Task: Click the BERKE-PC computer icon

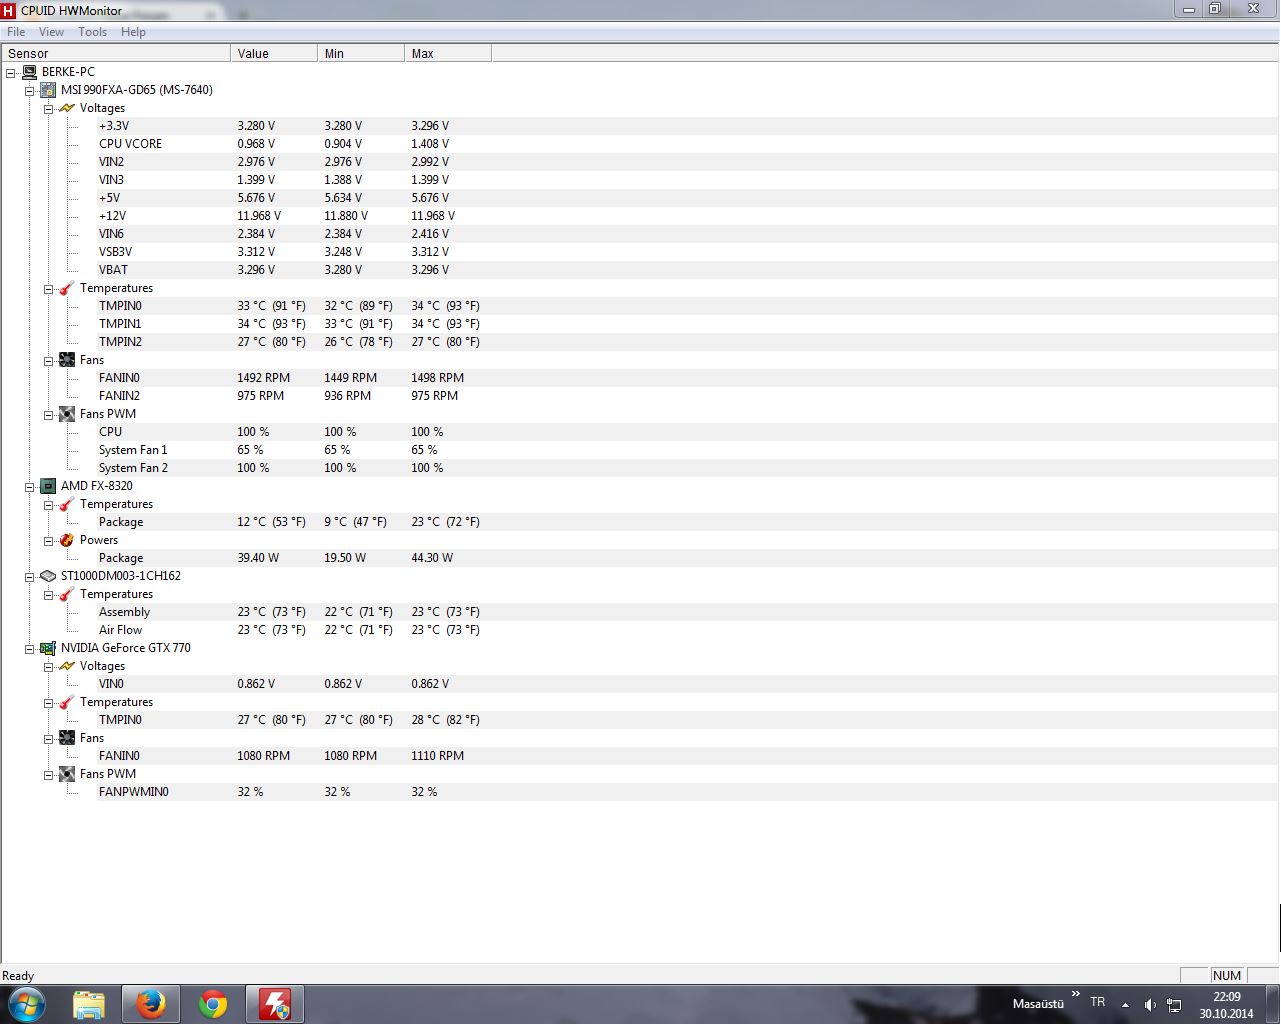Action: pos(29,72)
